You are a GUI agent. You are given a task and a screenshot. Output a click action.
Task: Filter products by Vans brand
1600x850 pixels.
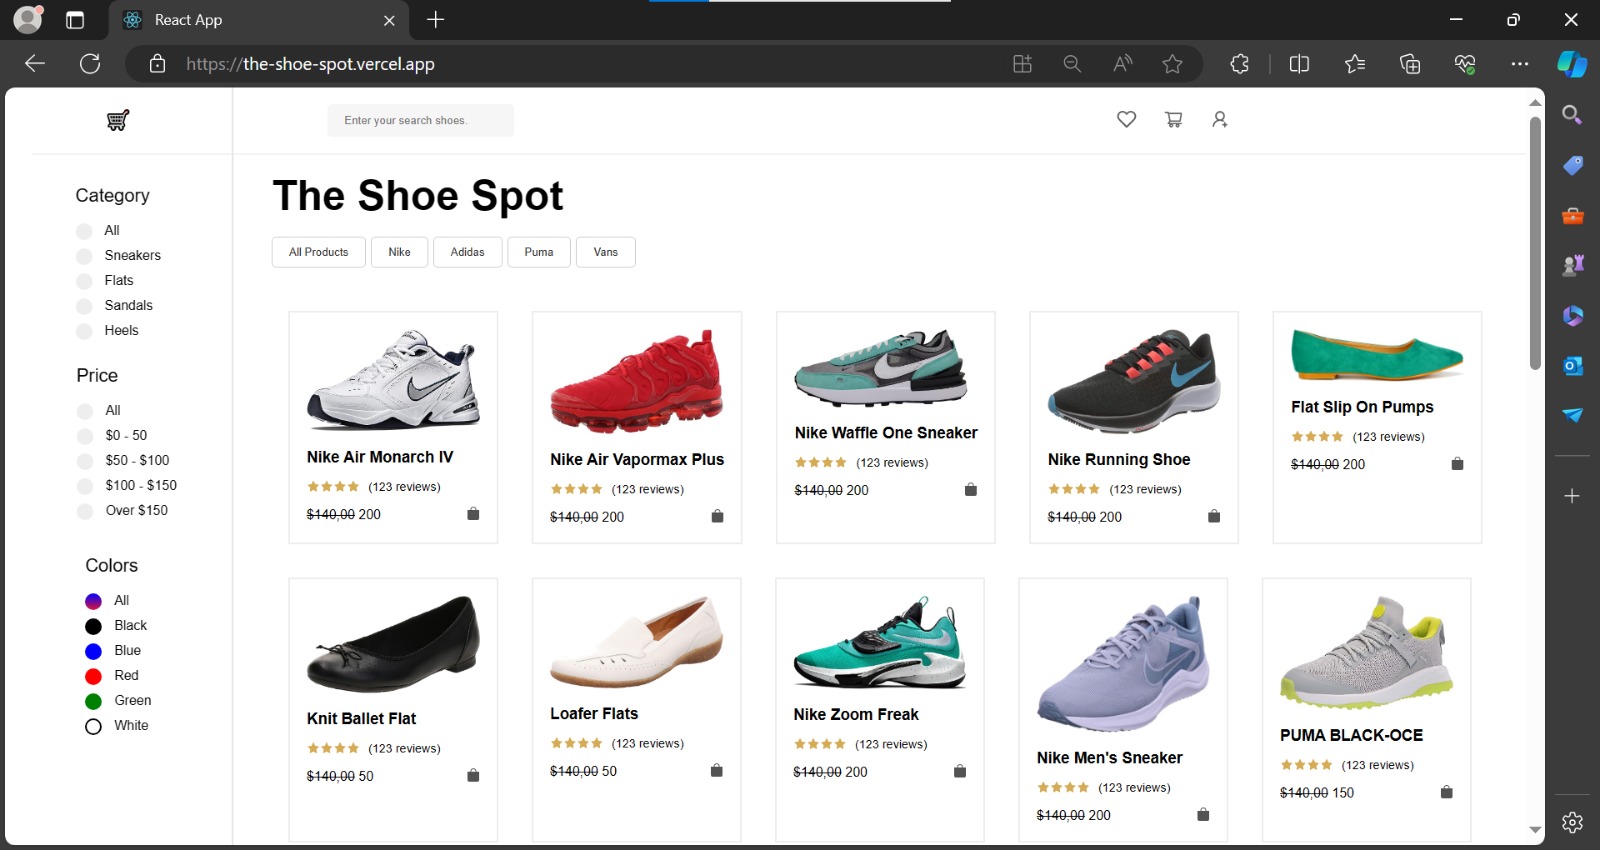[606, 252]
